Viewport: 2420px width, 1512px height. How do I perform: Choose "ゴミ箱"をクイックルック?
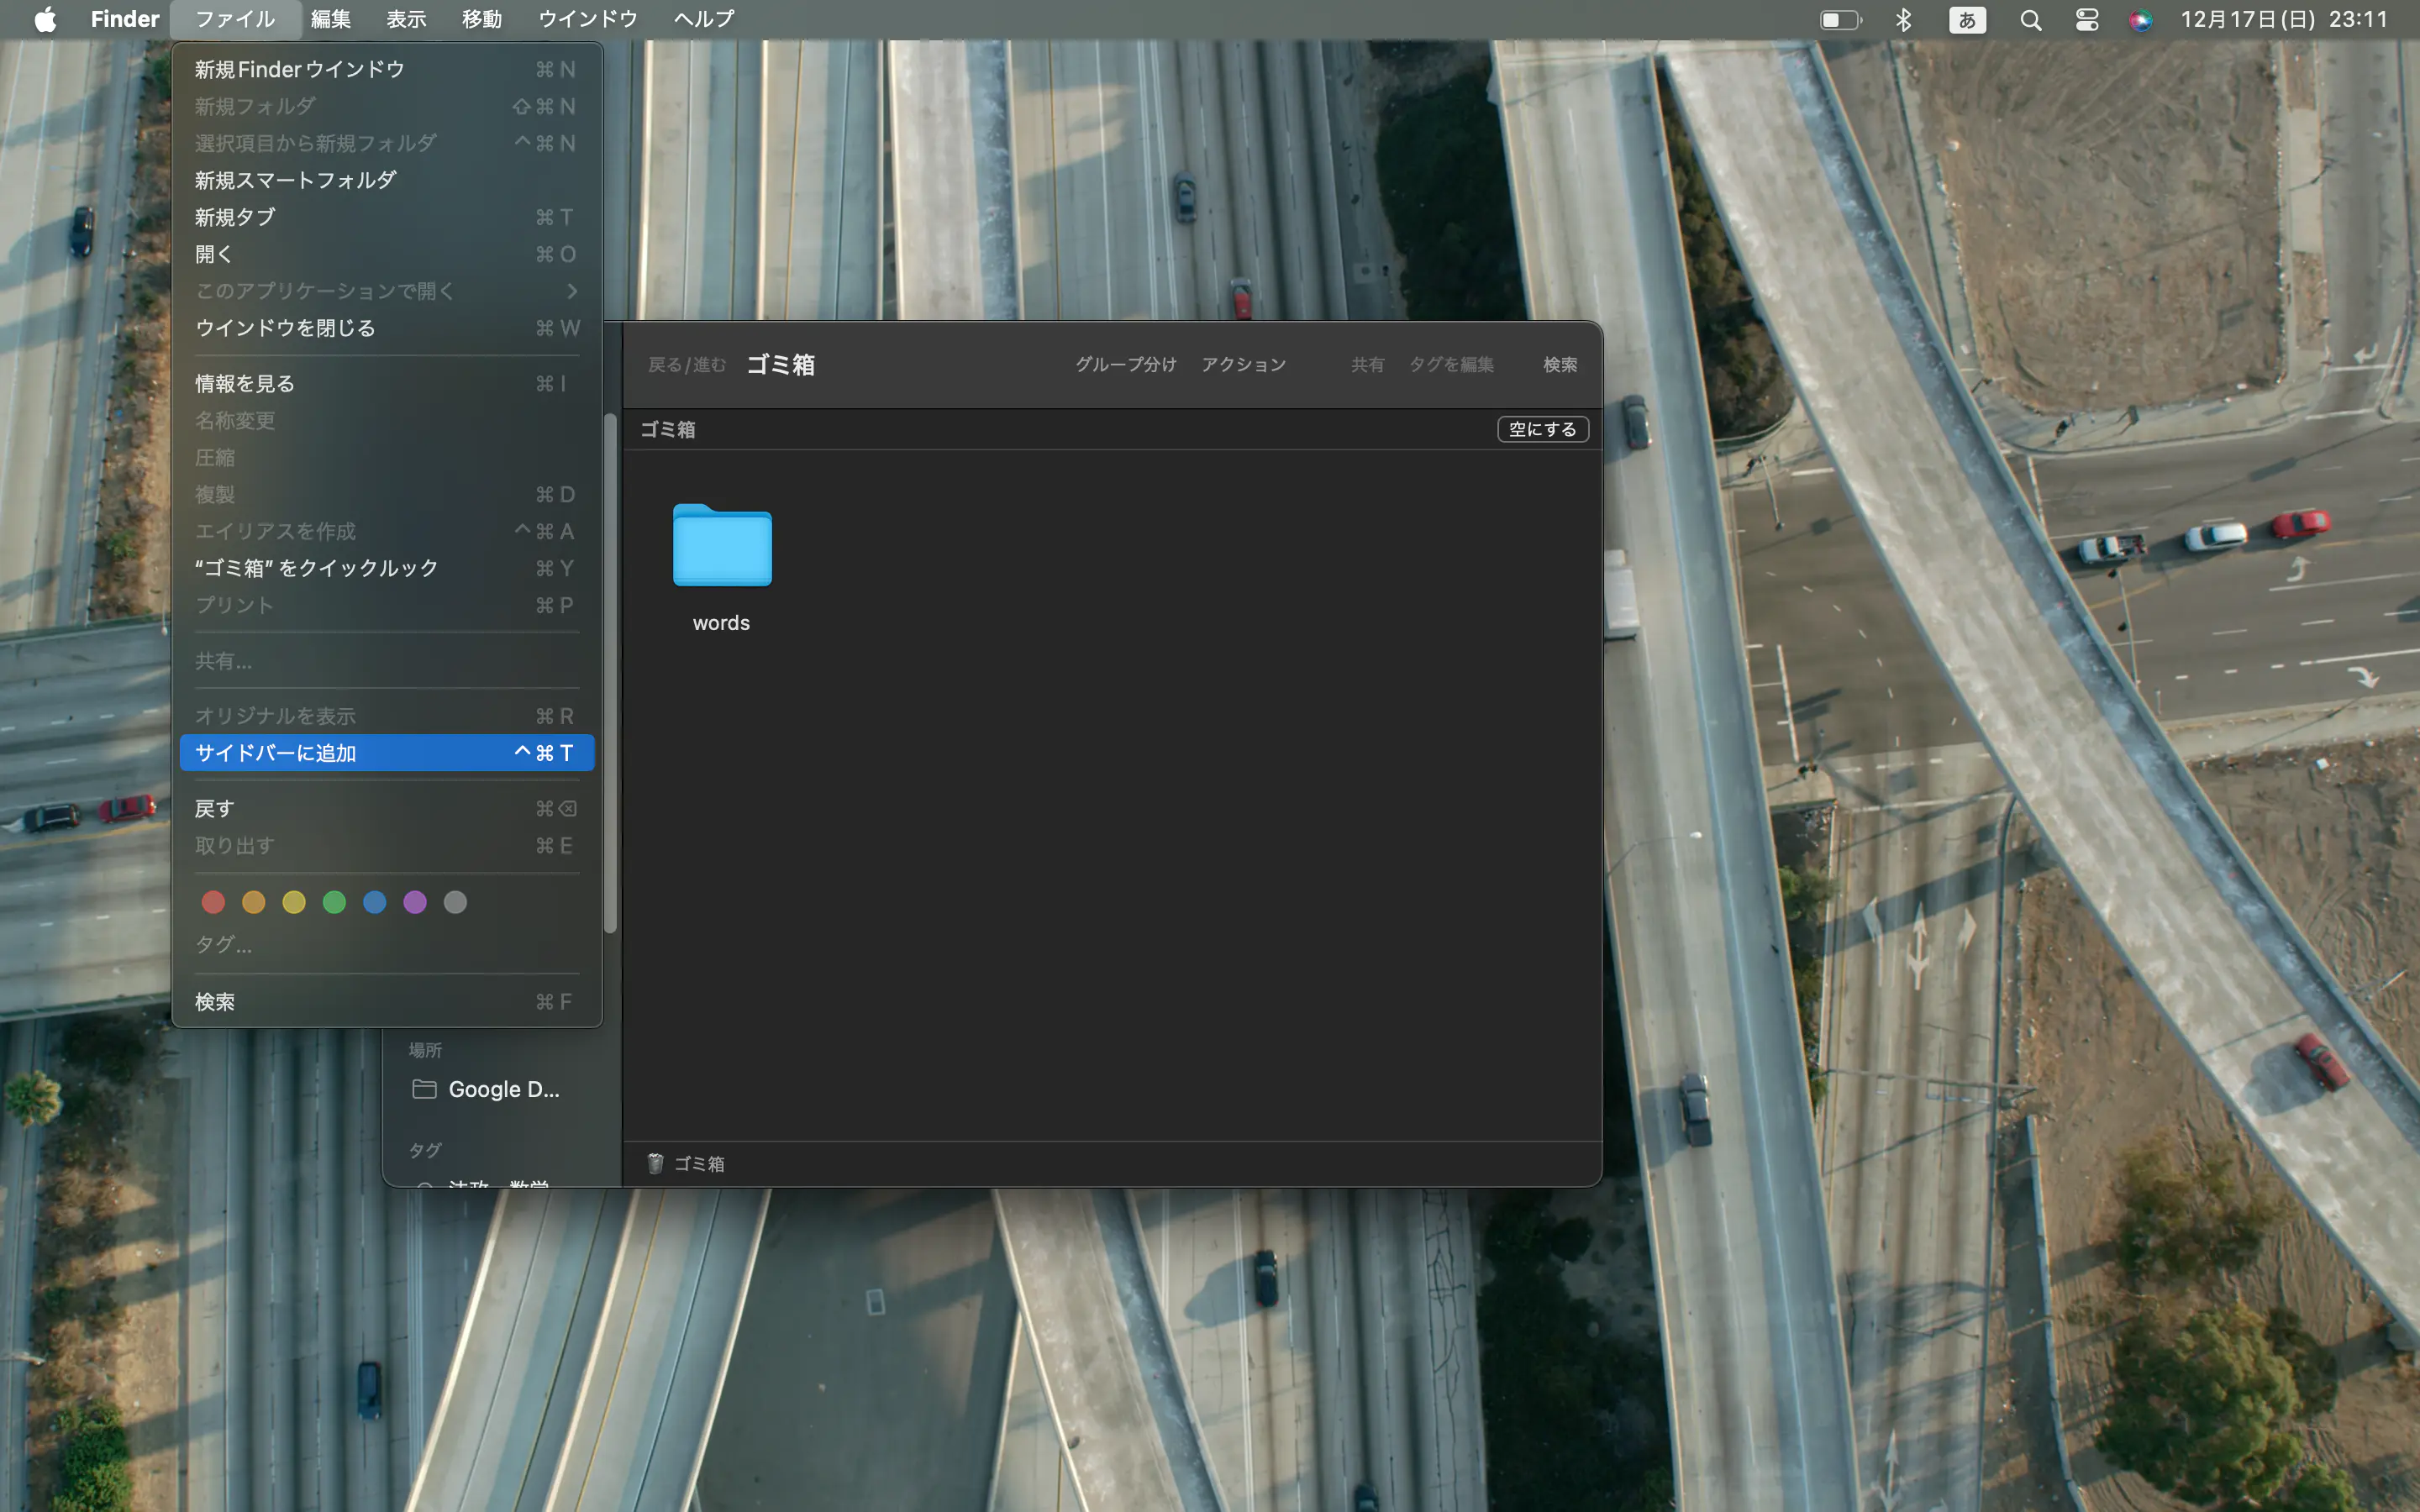(387, 568)
